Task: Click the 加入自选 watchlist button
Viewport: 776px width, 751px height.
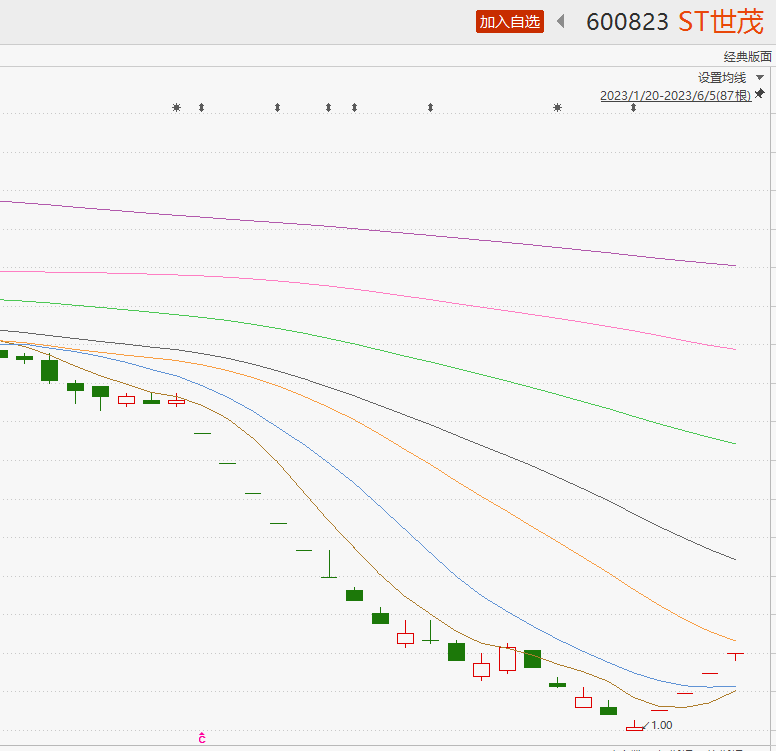Action: pos(510,22)
